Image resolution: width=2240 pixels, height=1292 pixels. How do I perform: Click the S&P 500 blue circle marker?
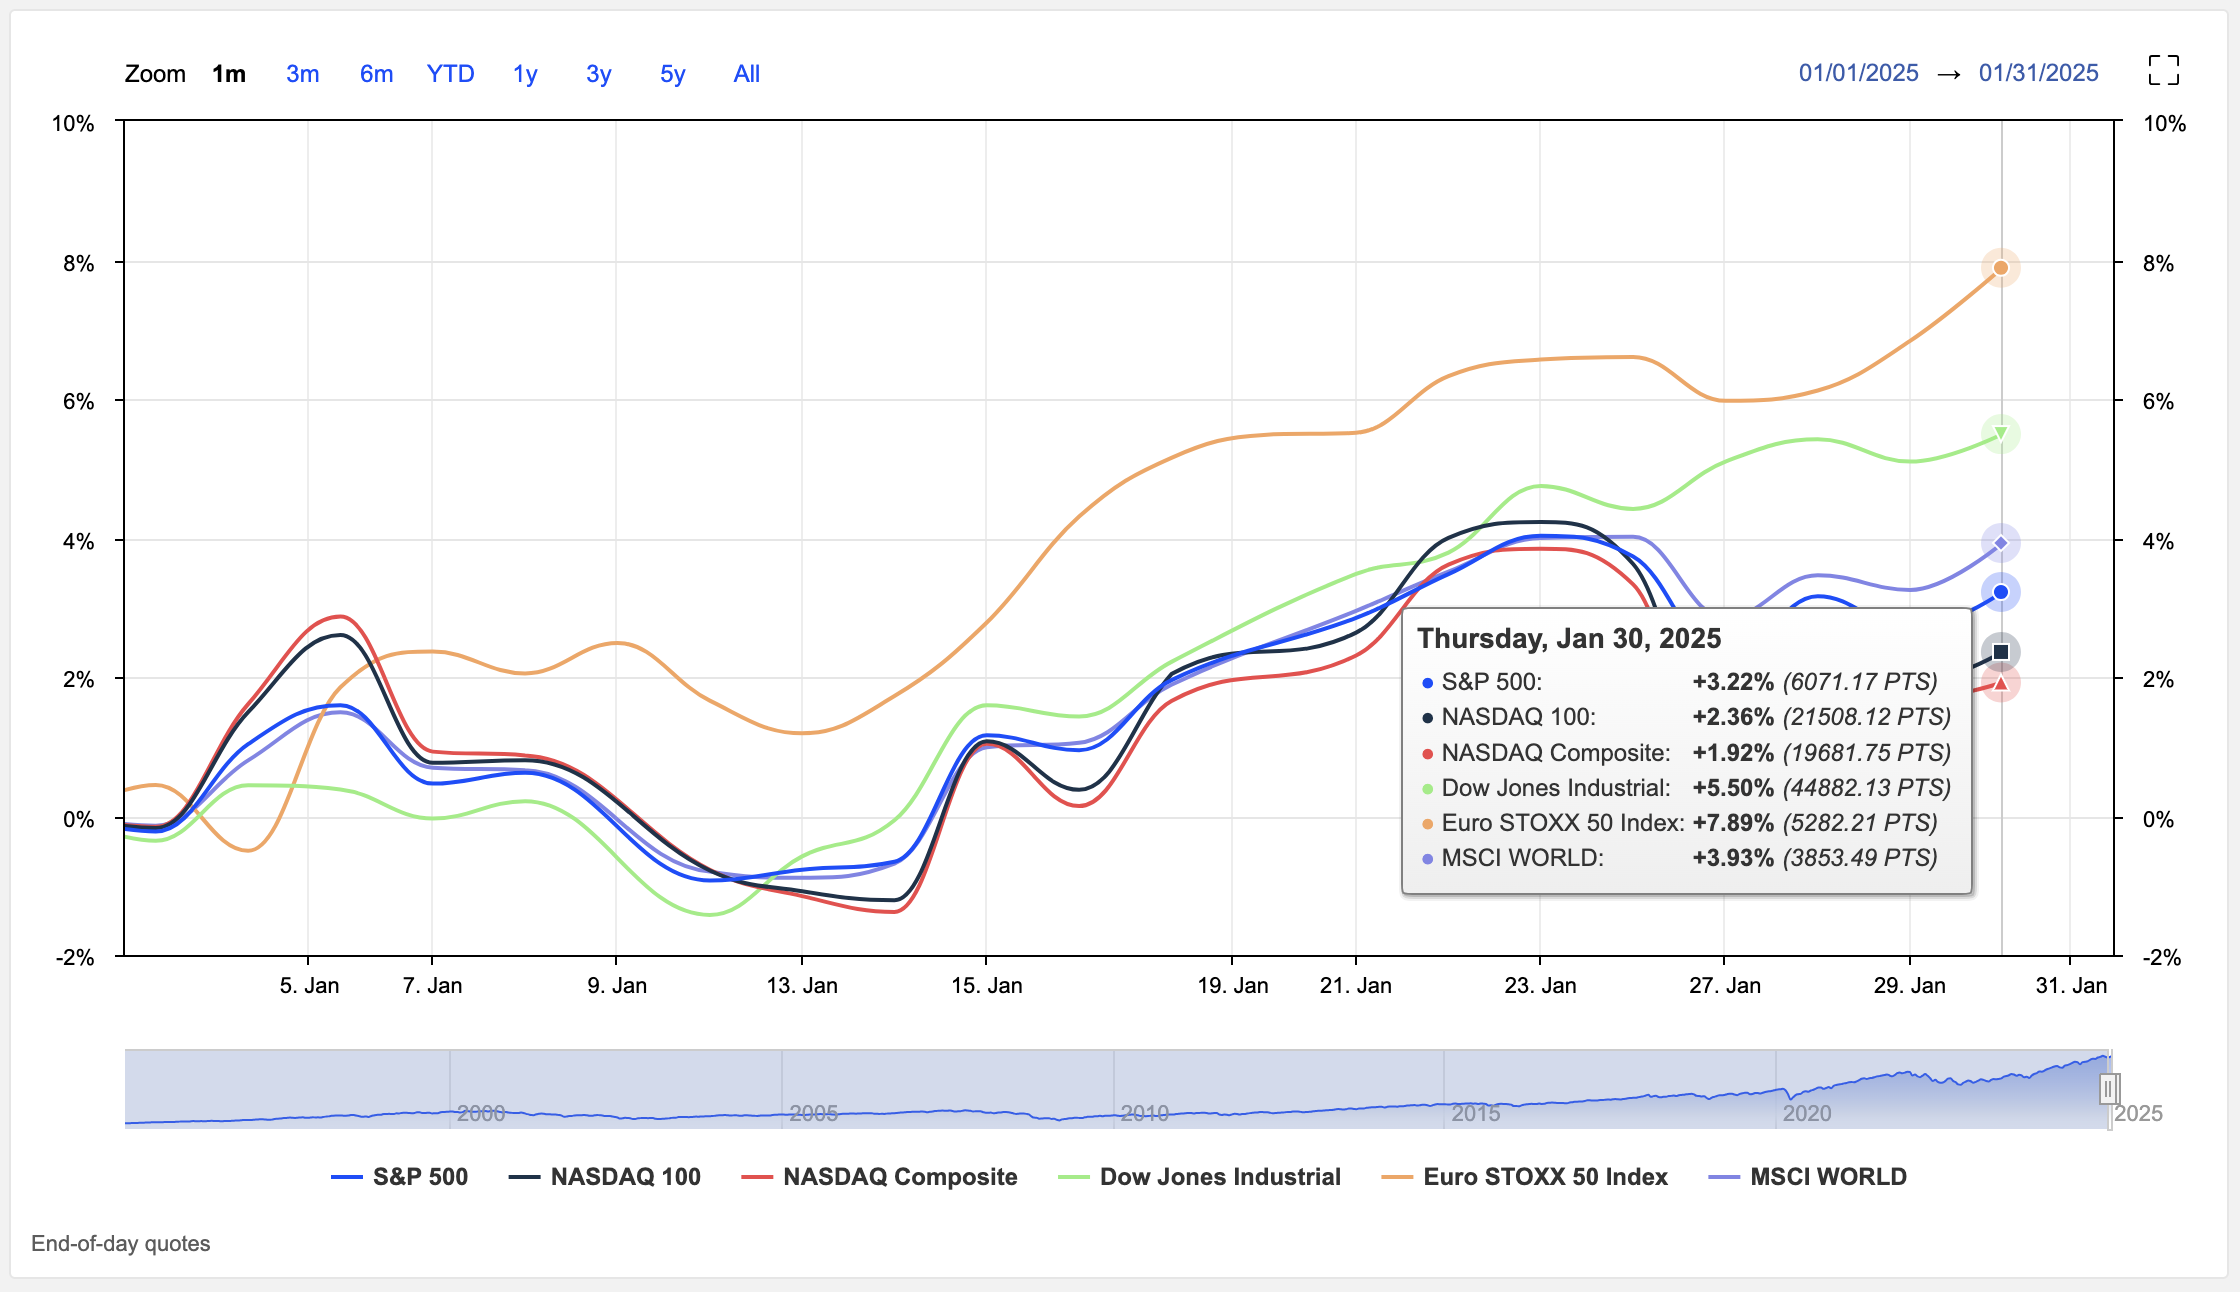(2001, 592)
